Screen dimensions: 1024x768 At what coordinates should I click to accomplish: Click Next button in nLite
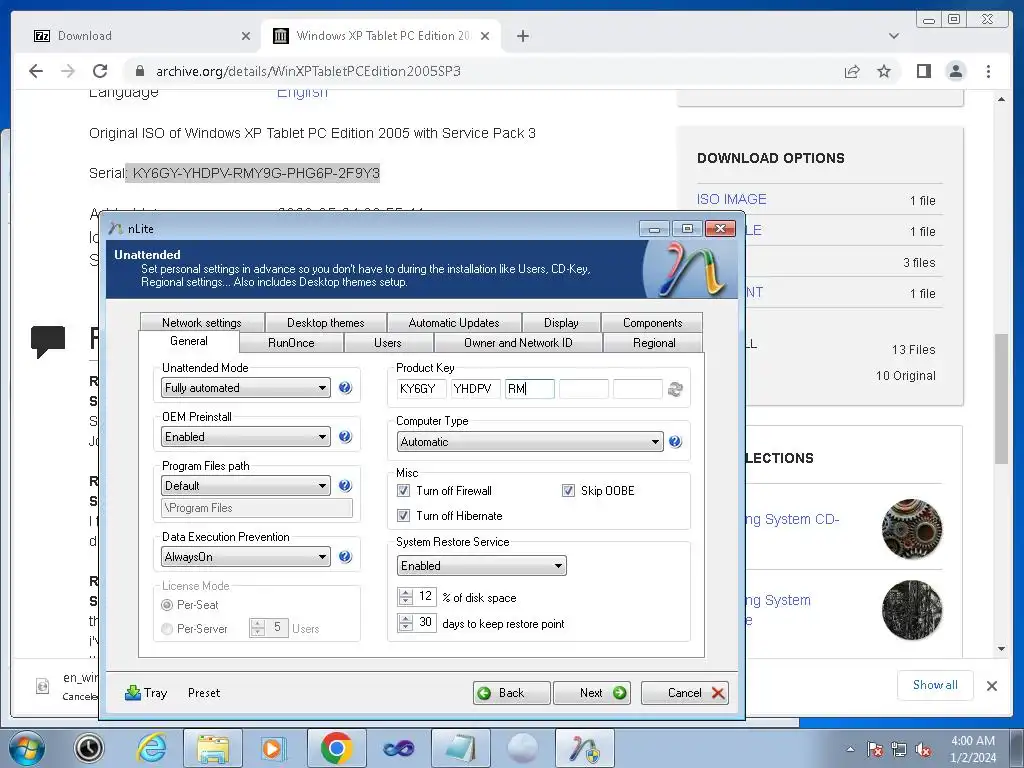point(593,693)
